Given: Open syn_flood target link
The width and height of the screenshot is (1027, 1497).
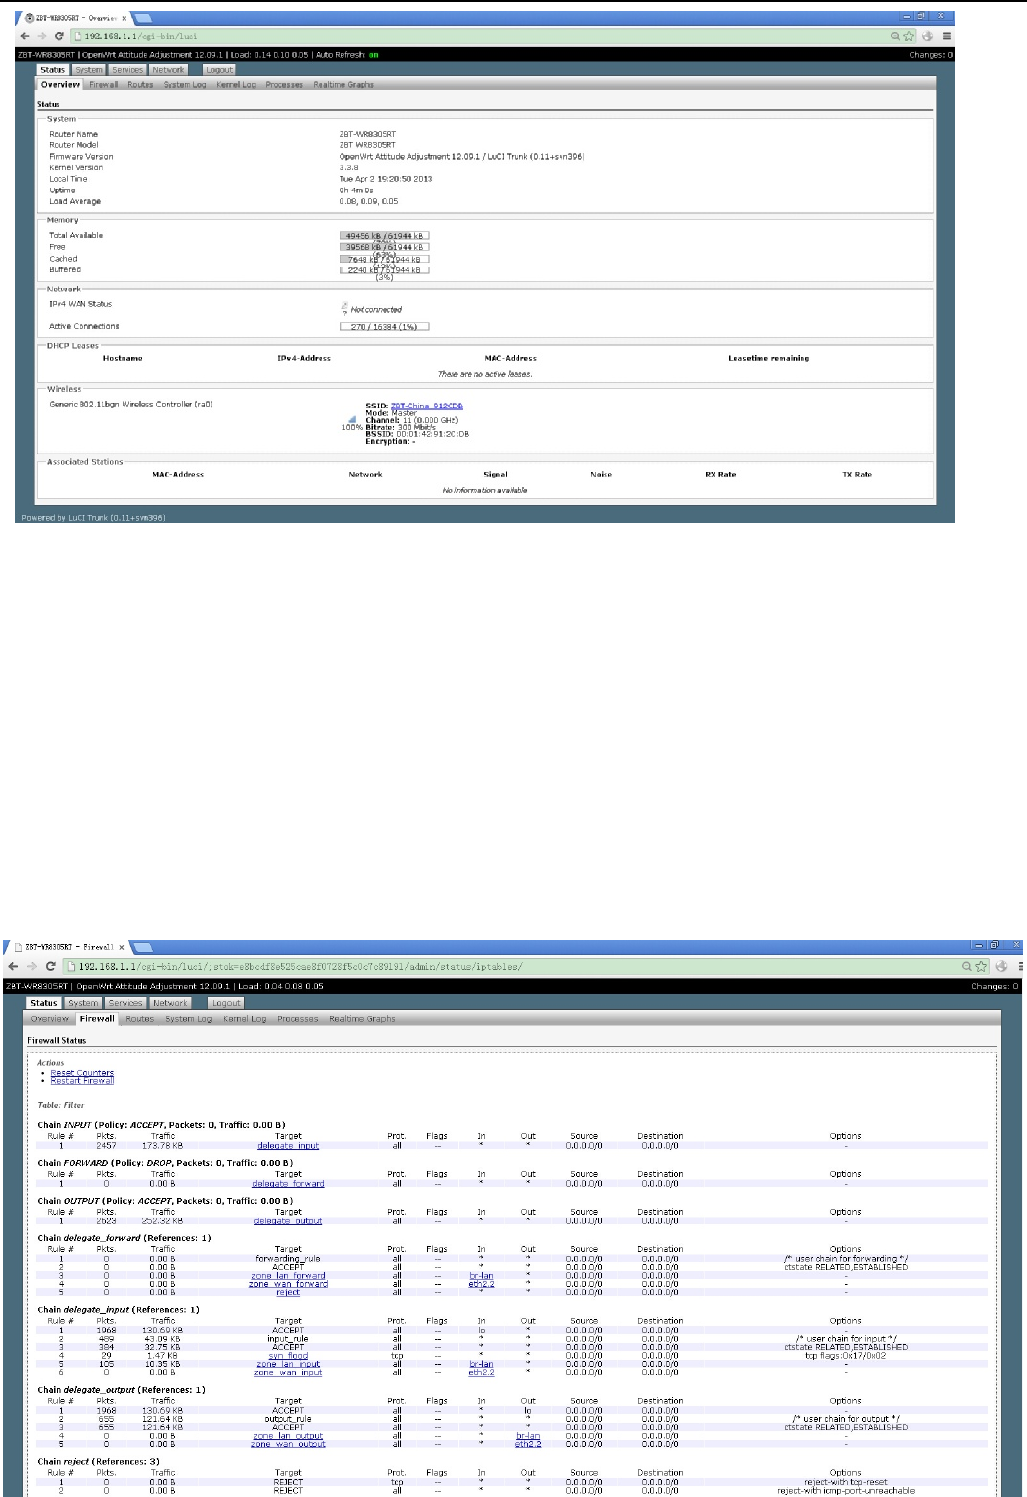Looking at the screenshot, I should [x=288, y=1356].
